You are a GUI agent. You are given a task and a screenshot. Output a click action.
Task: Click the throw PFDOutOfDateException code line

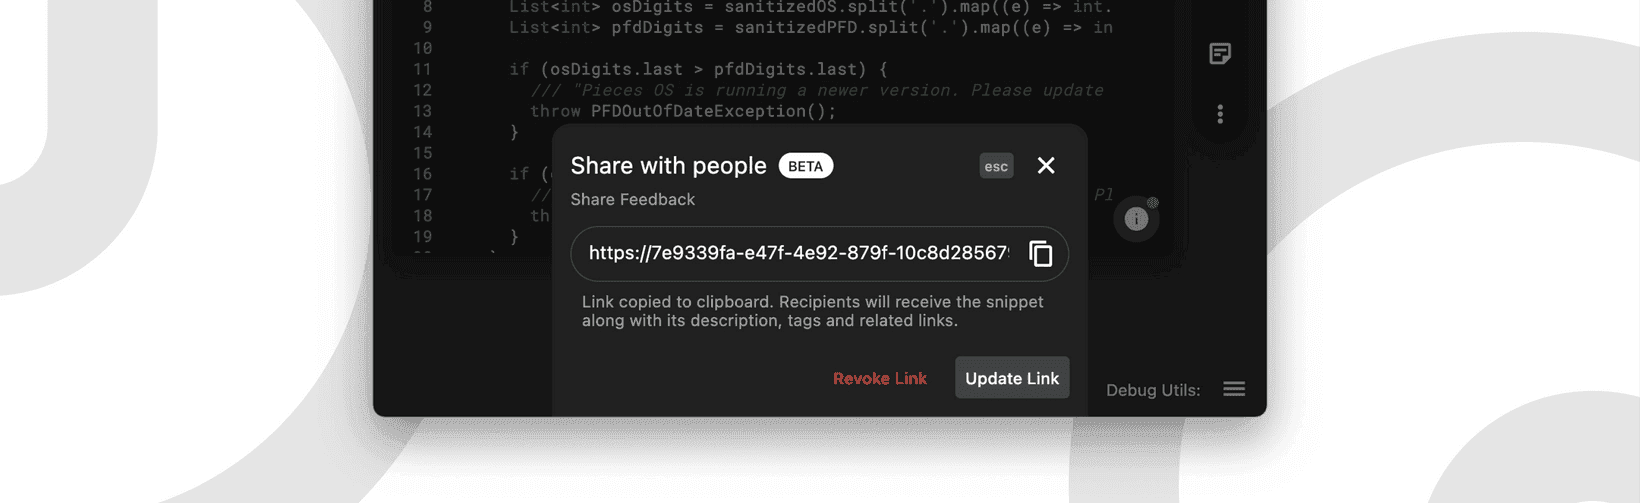[683, 111]
